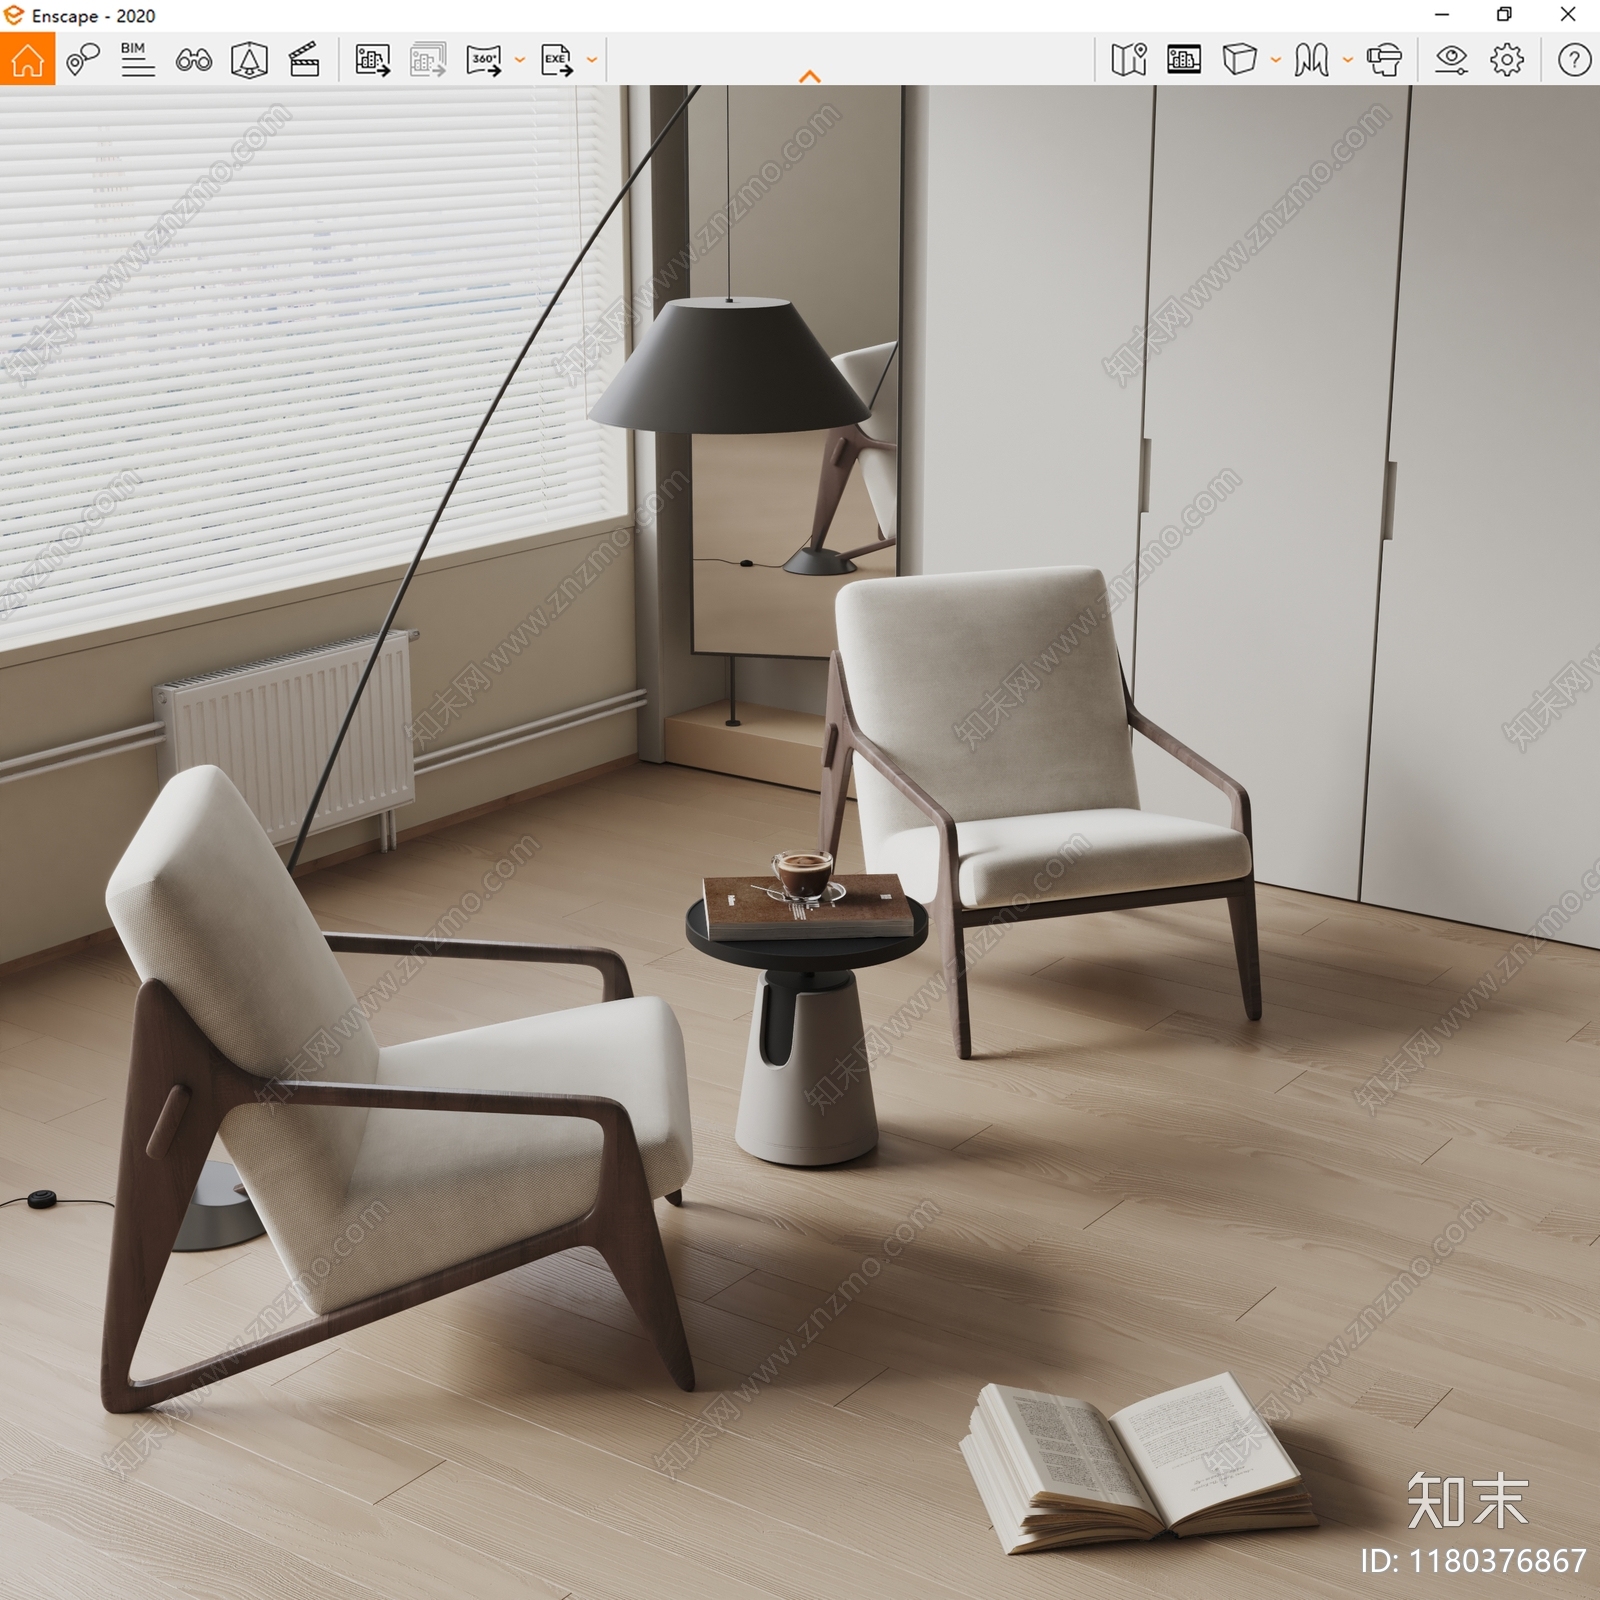Click the Screenshot export icon
1600x1600 pixels.
(x=373, y=60)
